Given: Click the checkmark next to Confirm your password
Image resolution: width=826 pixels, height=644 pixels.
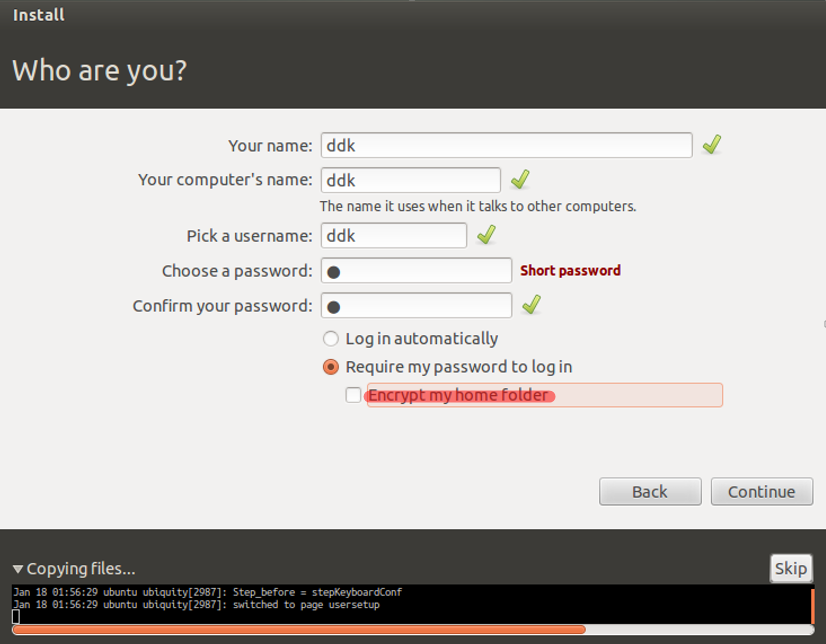Looking at the screenshot, I should 531,305.
